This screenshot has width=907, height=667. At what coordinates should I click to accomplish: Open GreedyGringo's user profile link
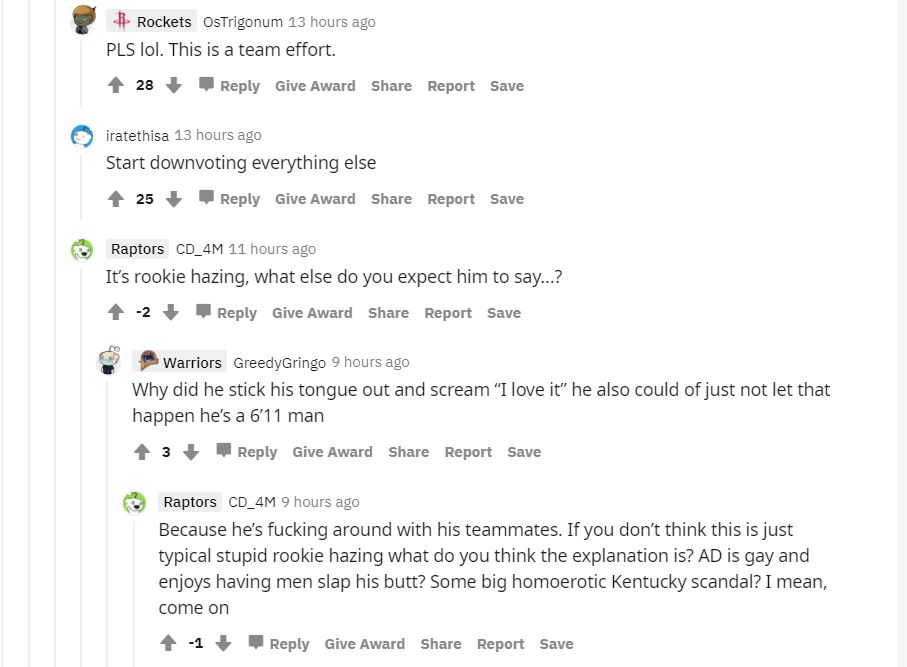click(x=279, y=362)
